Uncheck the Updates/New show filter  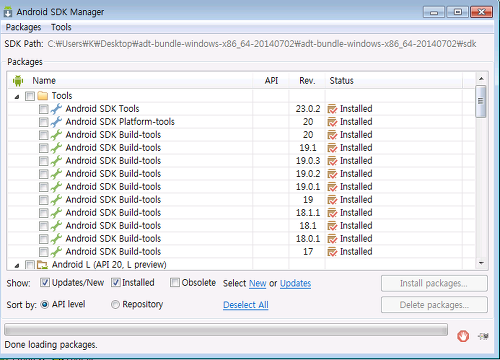(x=45, y=283)
